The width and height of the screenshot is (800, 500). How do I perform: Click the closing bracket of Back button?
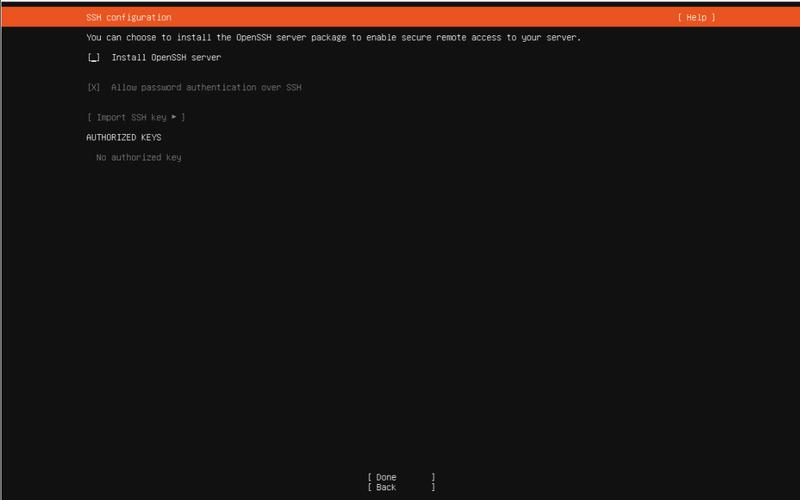[433, 487]
